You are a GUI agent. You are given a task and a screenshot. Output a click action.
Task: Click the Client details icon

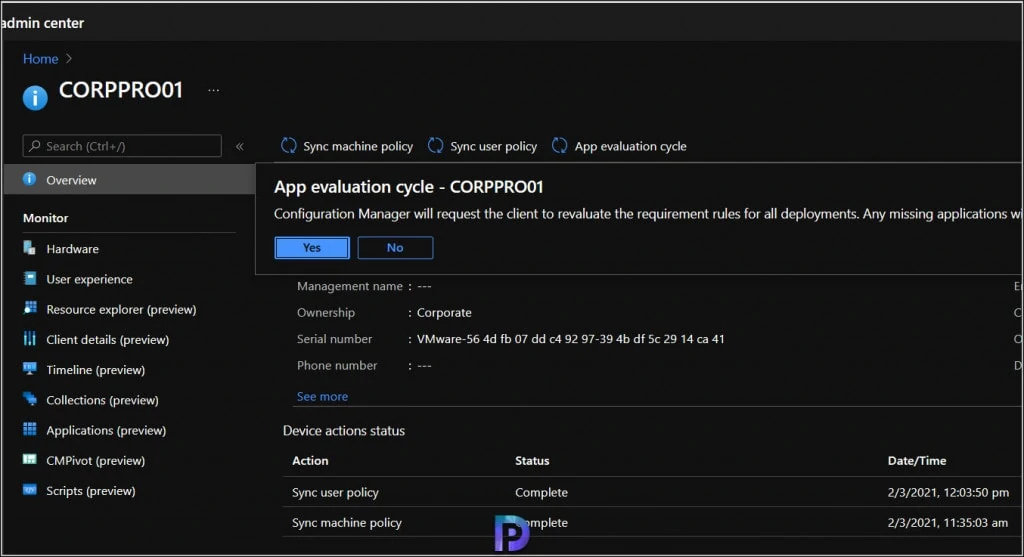coord(29,339)
